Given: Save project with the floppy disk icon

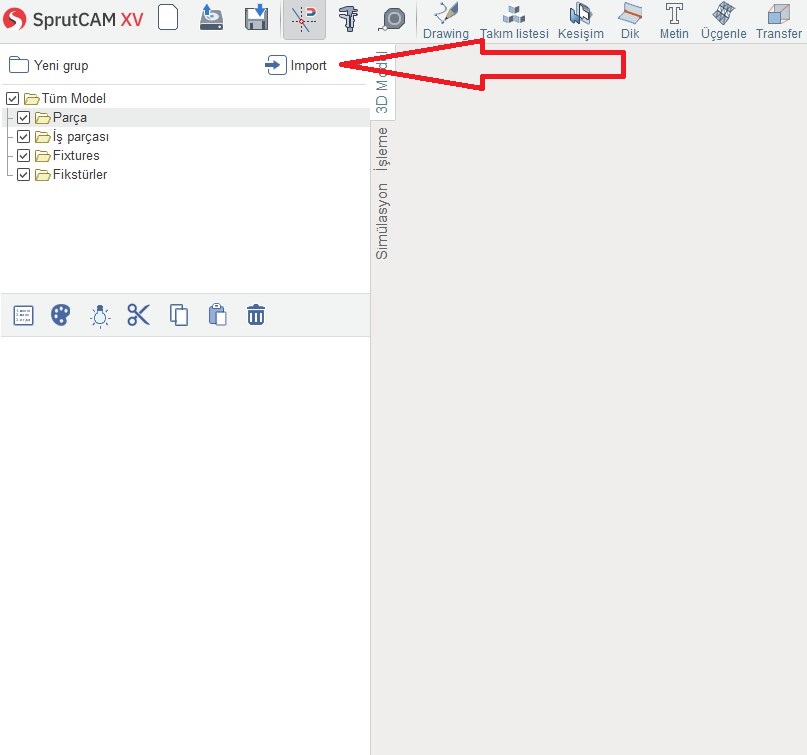Looking at the screenshot, I should [x=256, y=19].
